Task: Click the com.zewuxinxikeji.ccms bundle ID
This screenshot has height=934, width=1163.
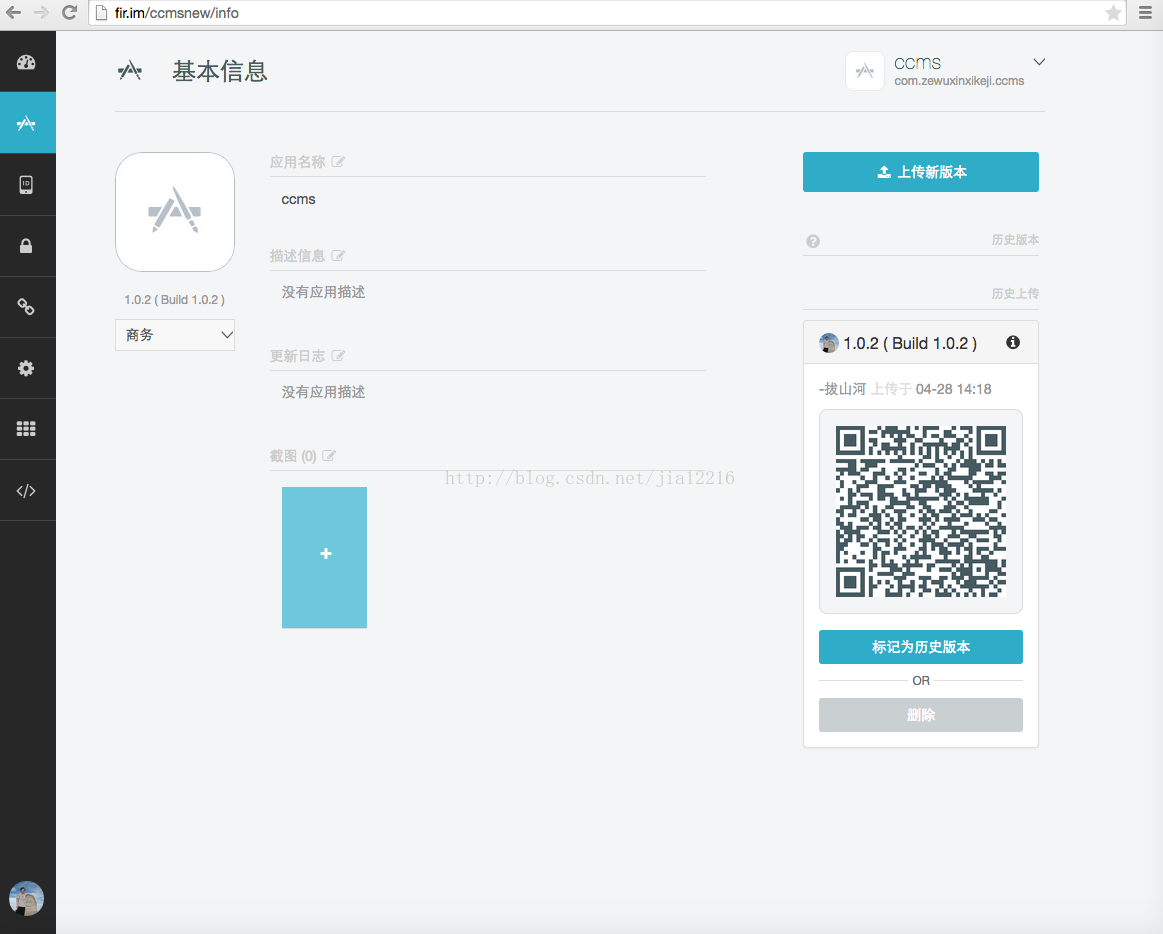Action: click(959, 81)
